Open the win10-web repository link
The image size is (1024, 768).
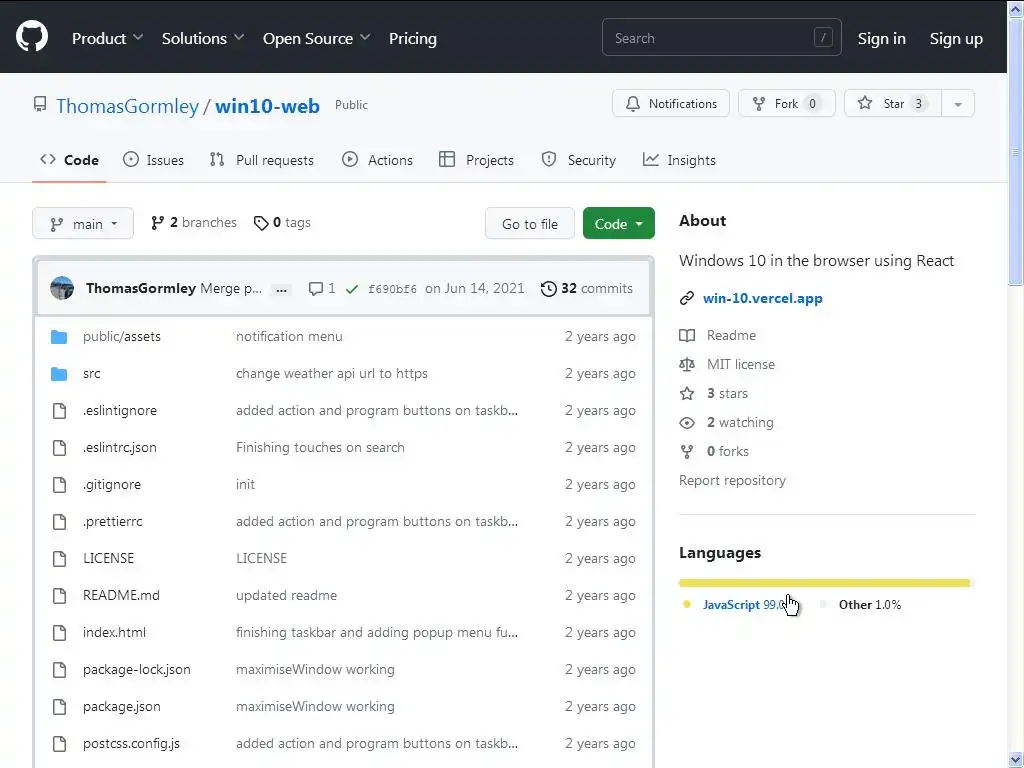coord(268,106)
